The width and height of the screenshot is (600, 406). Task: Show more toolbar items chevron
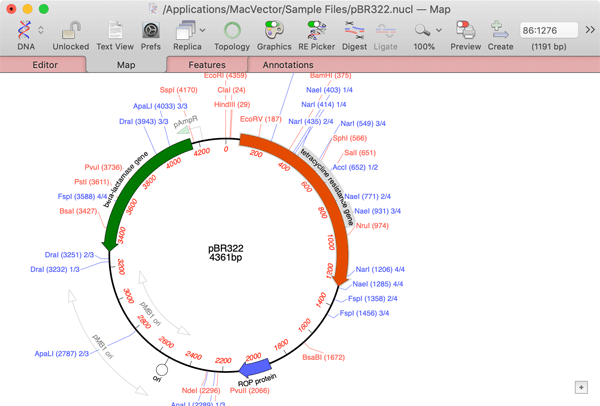pos(590,29)
